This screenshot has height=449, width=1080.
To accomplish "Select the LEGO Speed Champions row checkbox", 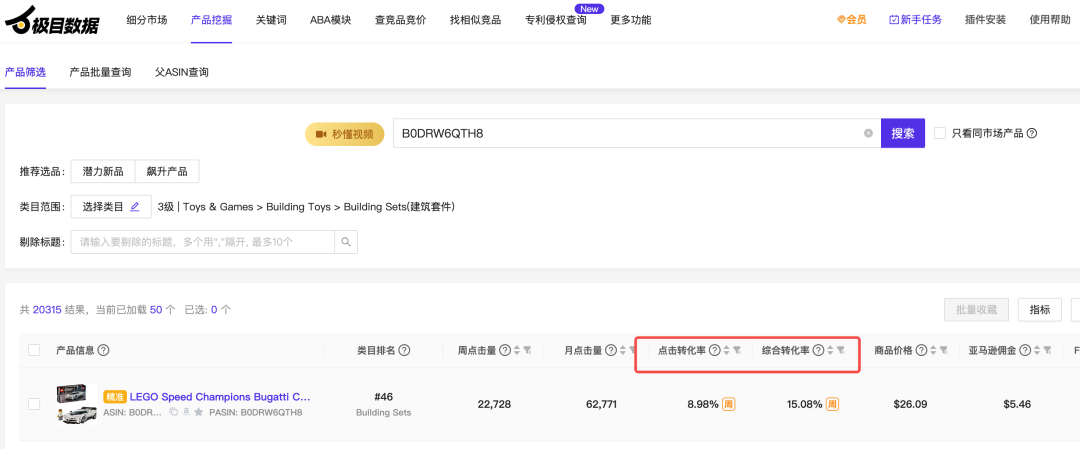I will tap(34, 404).
